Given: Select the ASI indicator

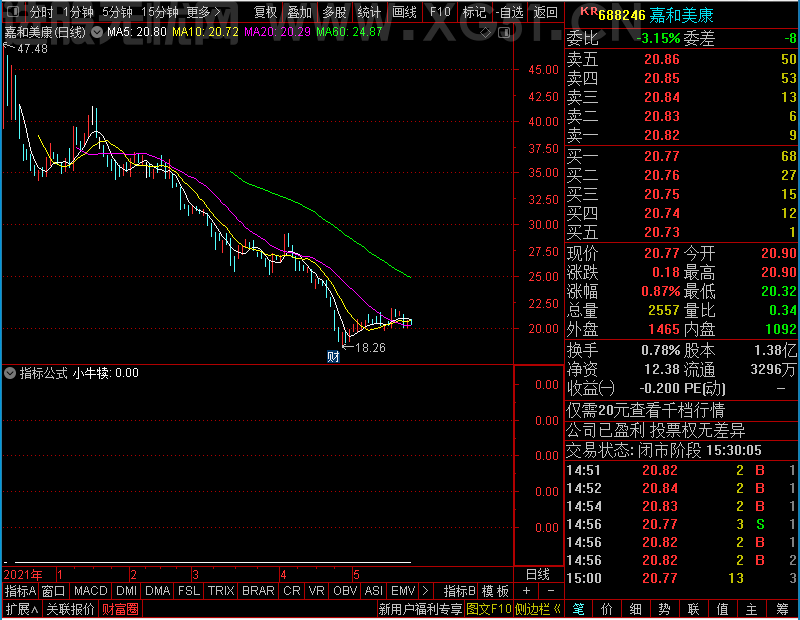Looking at the screenshot, I should coord(373,591).
